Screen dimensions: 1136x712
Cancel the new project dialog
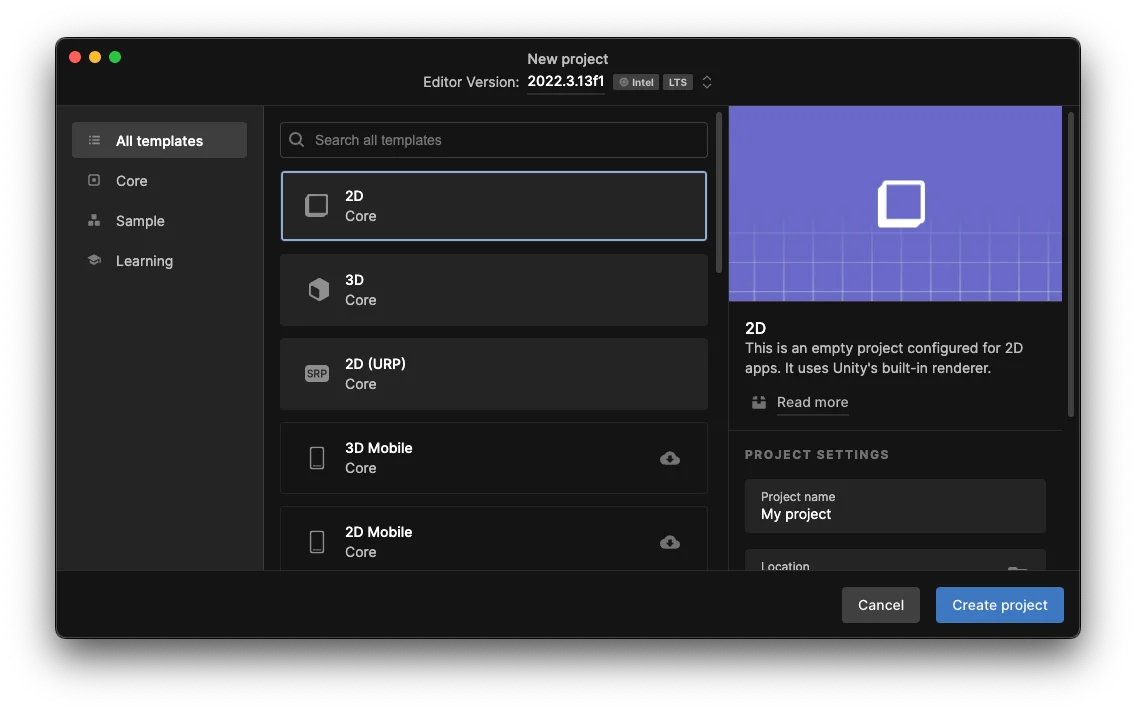click(881, 605)
